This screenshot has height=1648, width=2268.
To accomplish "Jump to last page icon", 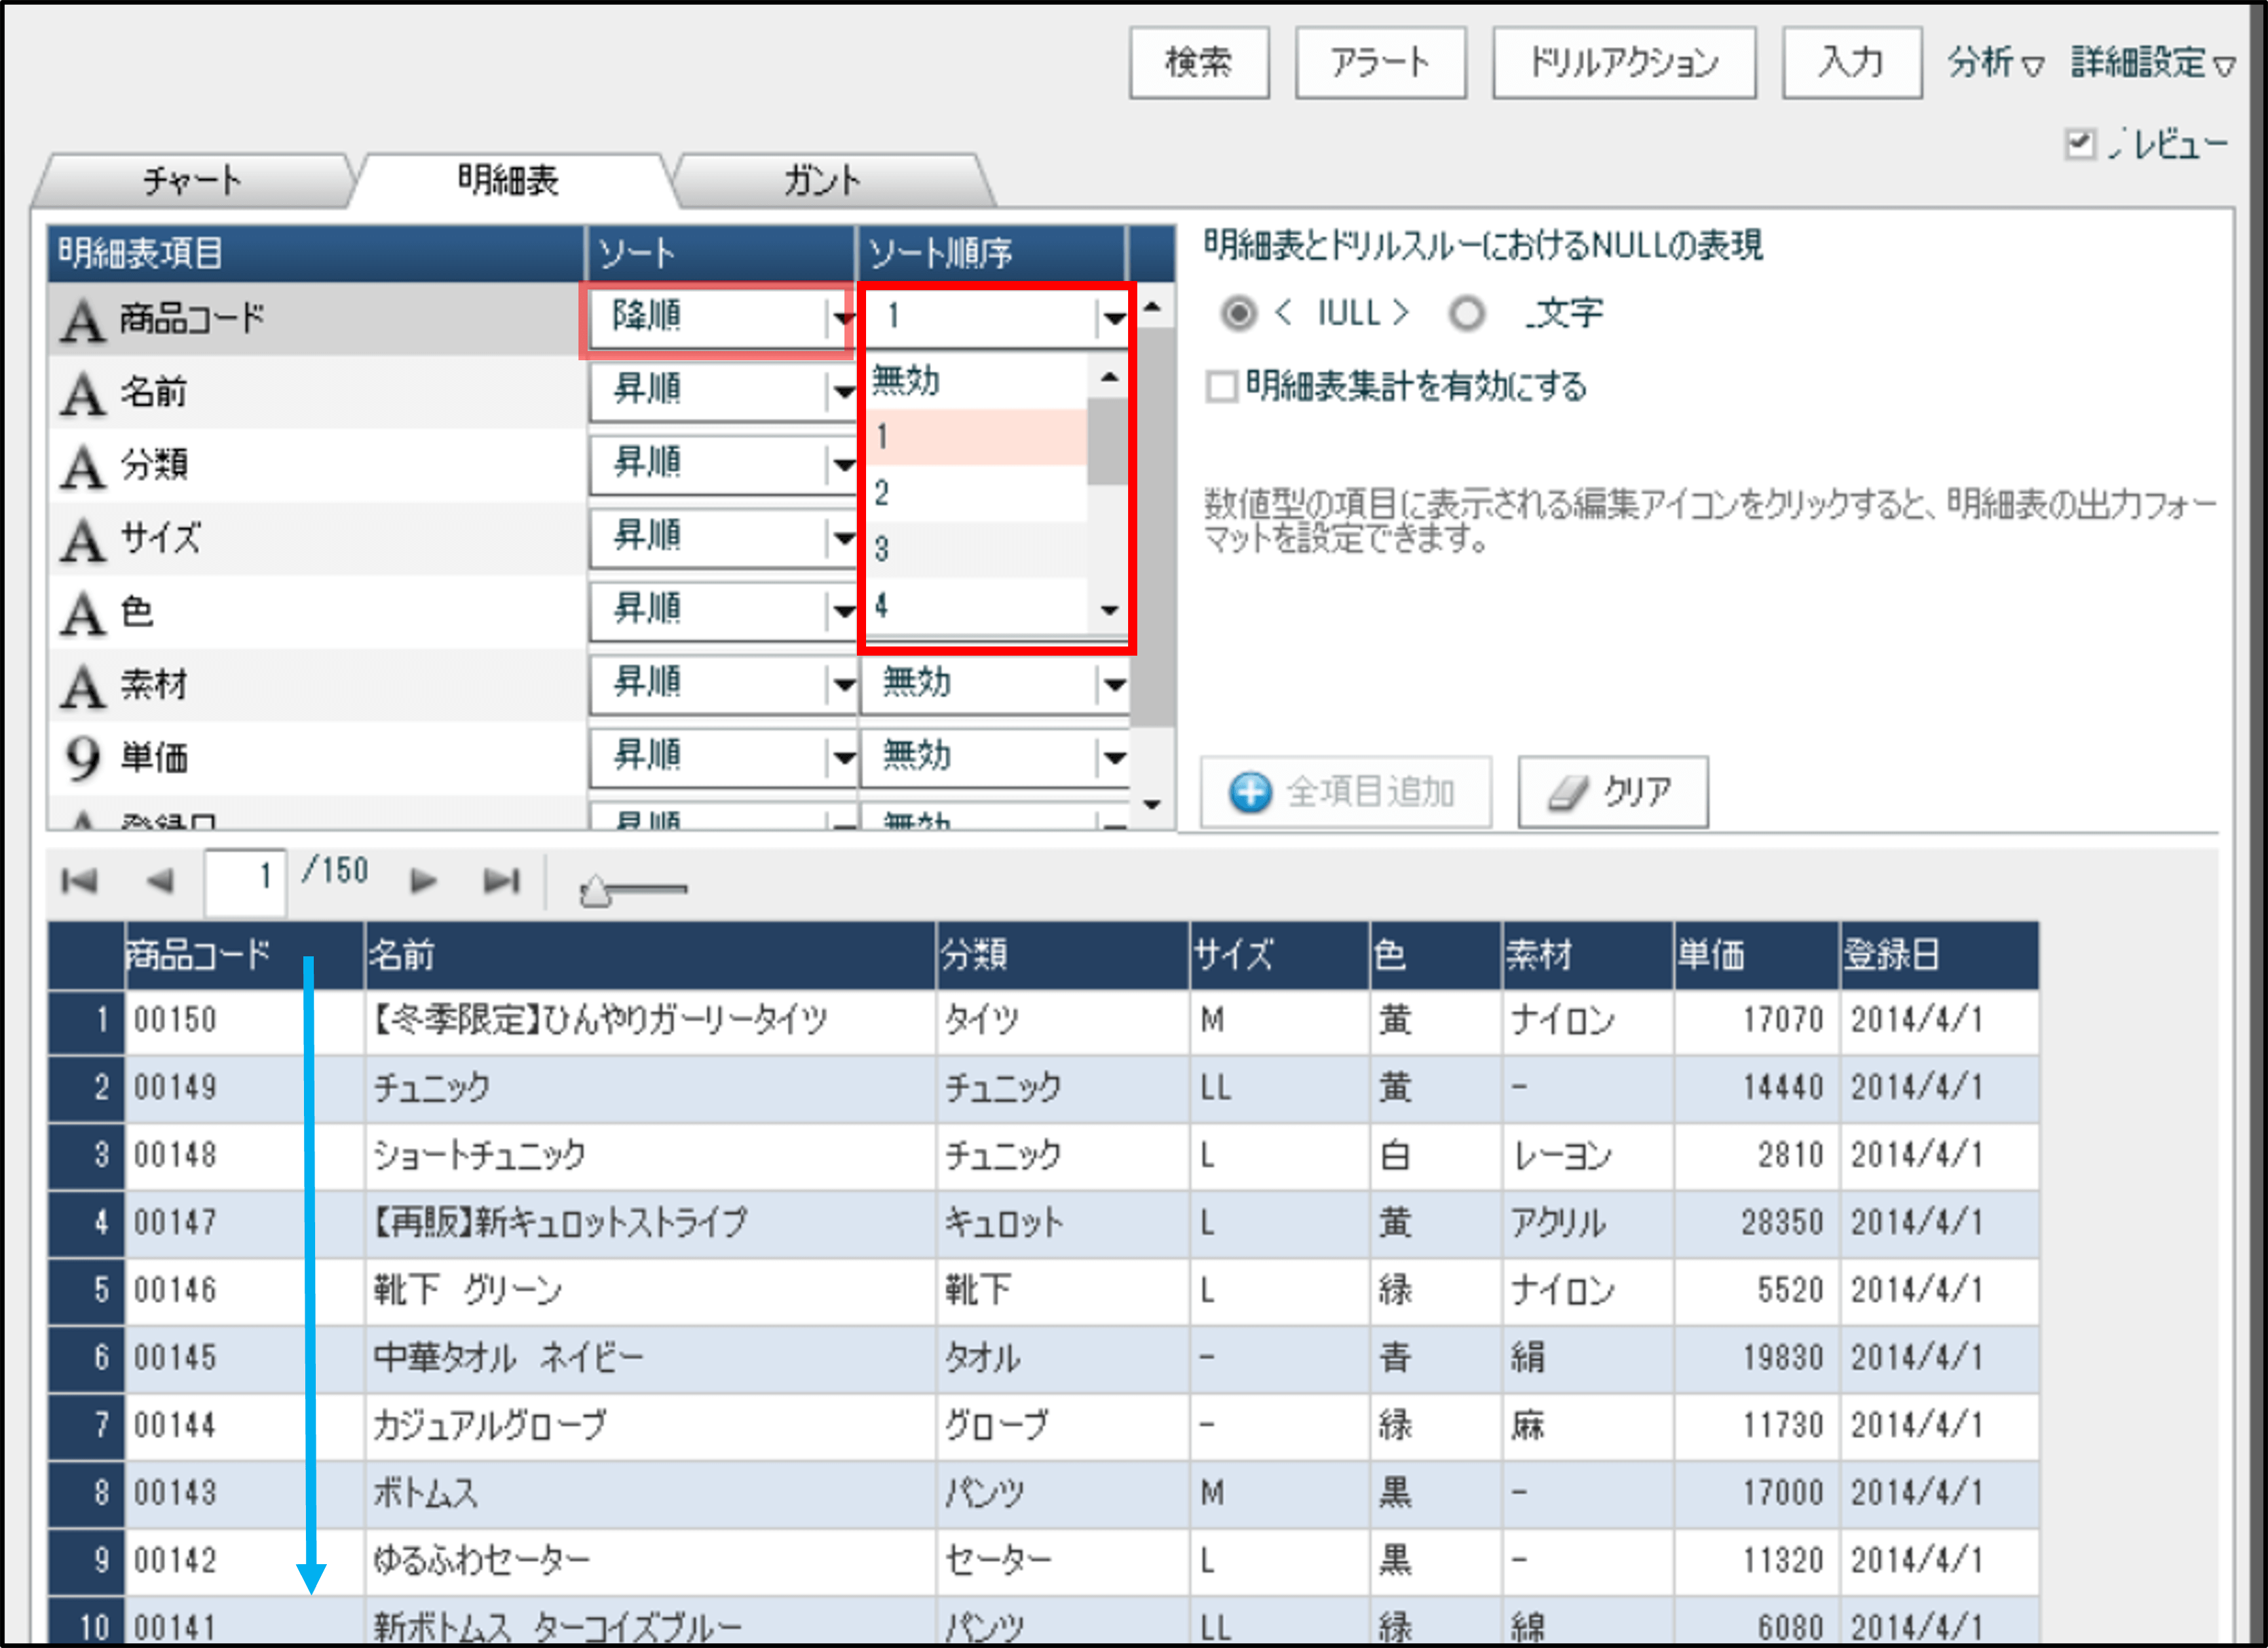I will click(501, 881).
